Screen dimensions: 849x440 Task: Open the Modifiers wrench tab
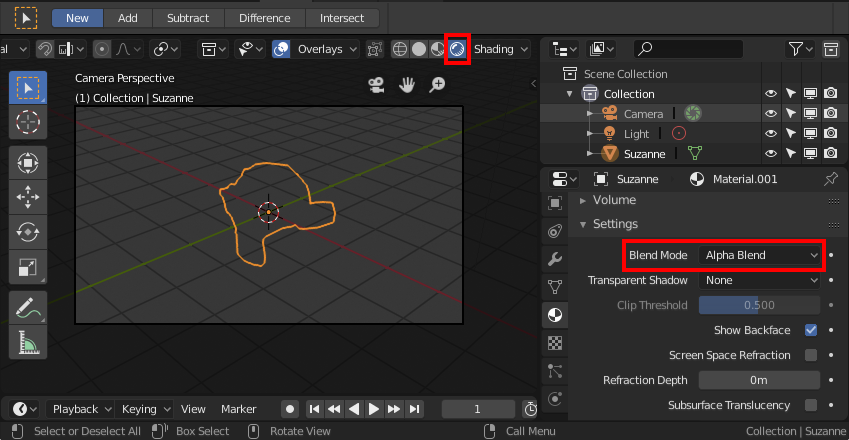pos(555,259)
